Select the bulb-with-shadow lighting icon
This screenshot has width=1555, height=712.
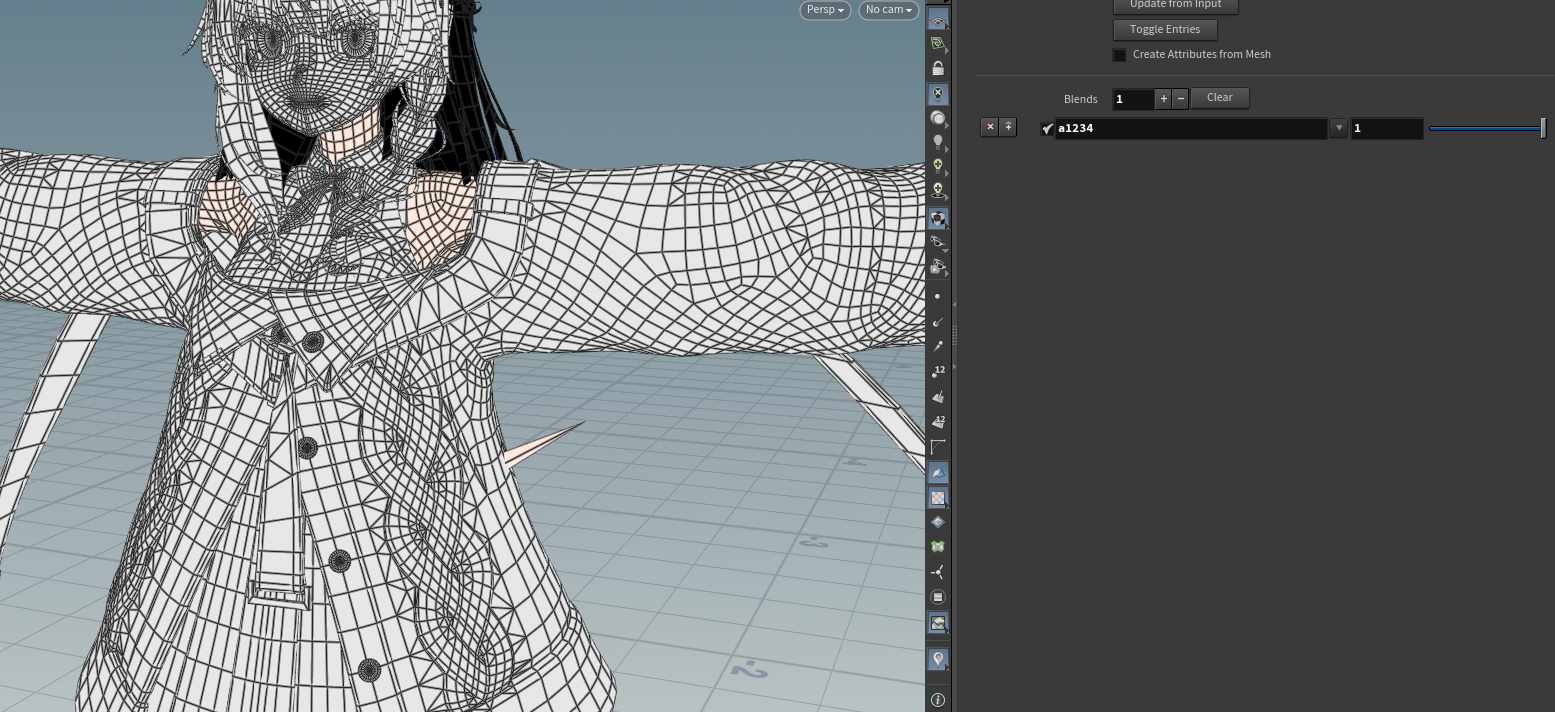938,191
